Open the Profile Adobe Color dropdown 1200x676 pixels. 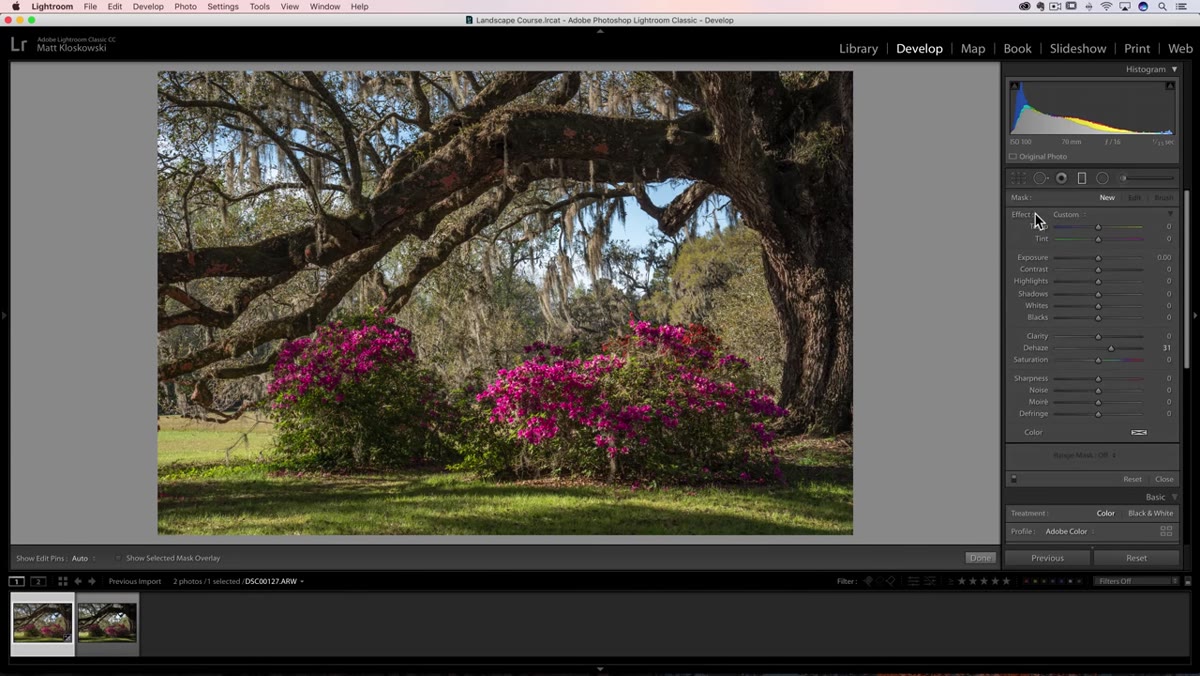coord(1068,531)
